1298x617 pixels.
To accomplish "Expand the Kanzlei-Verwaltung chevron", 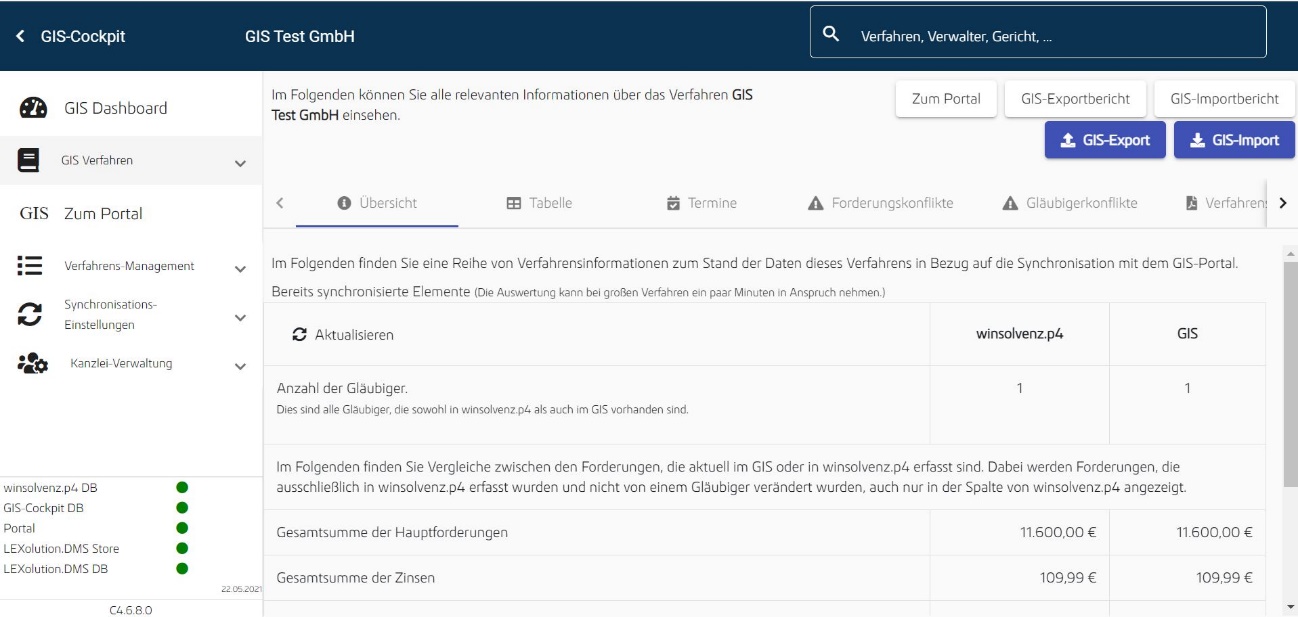I will (x=240, y=366).
